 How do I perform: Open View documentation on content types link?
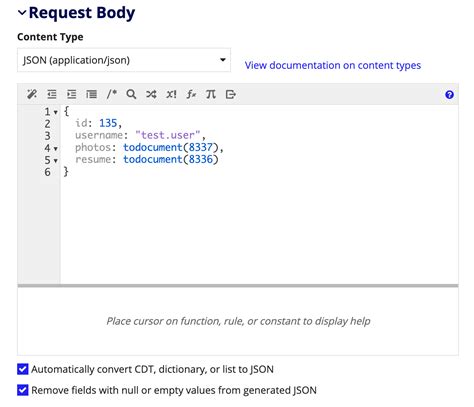coord(333,65)
